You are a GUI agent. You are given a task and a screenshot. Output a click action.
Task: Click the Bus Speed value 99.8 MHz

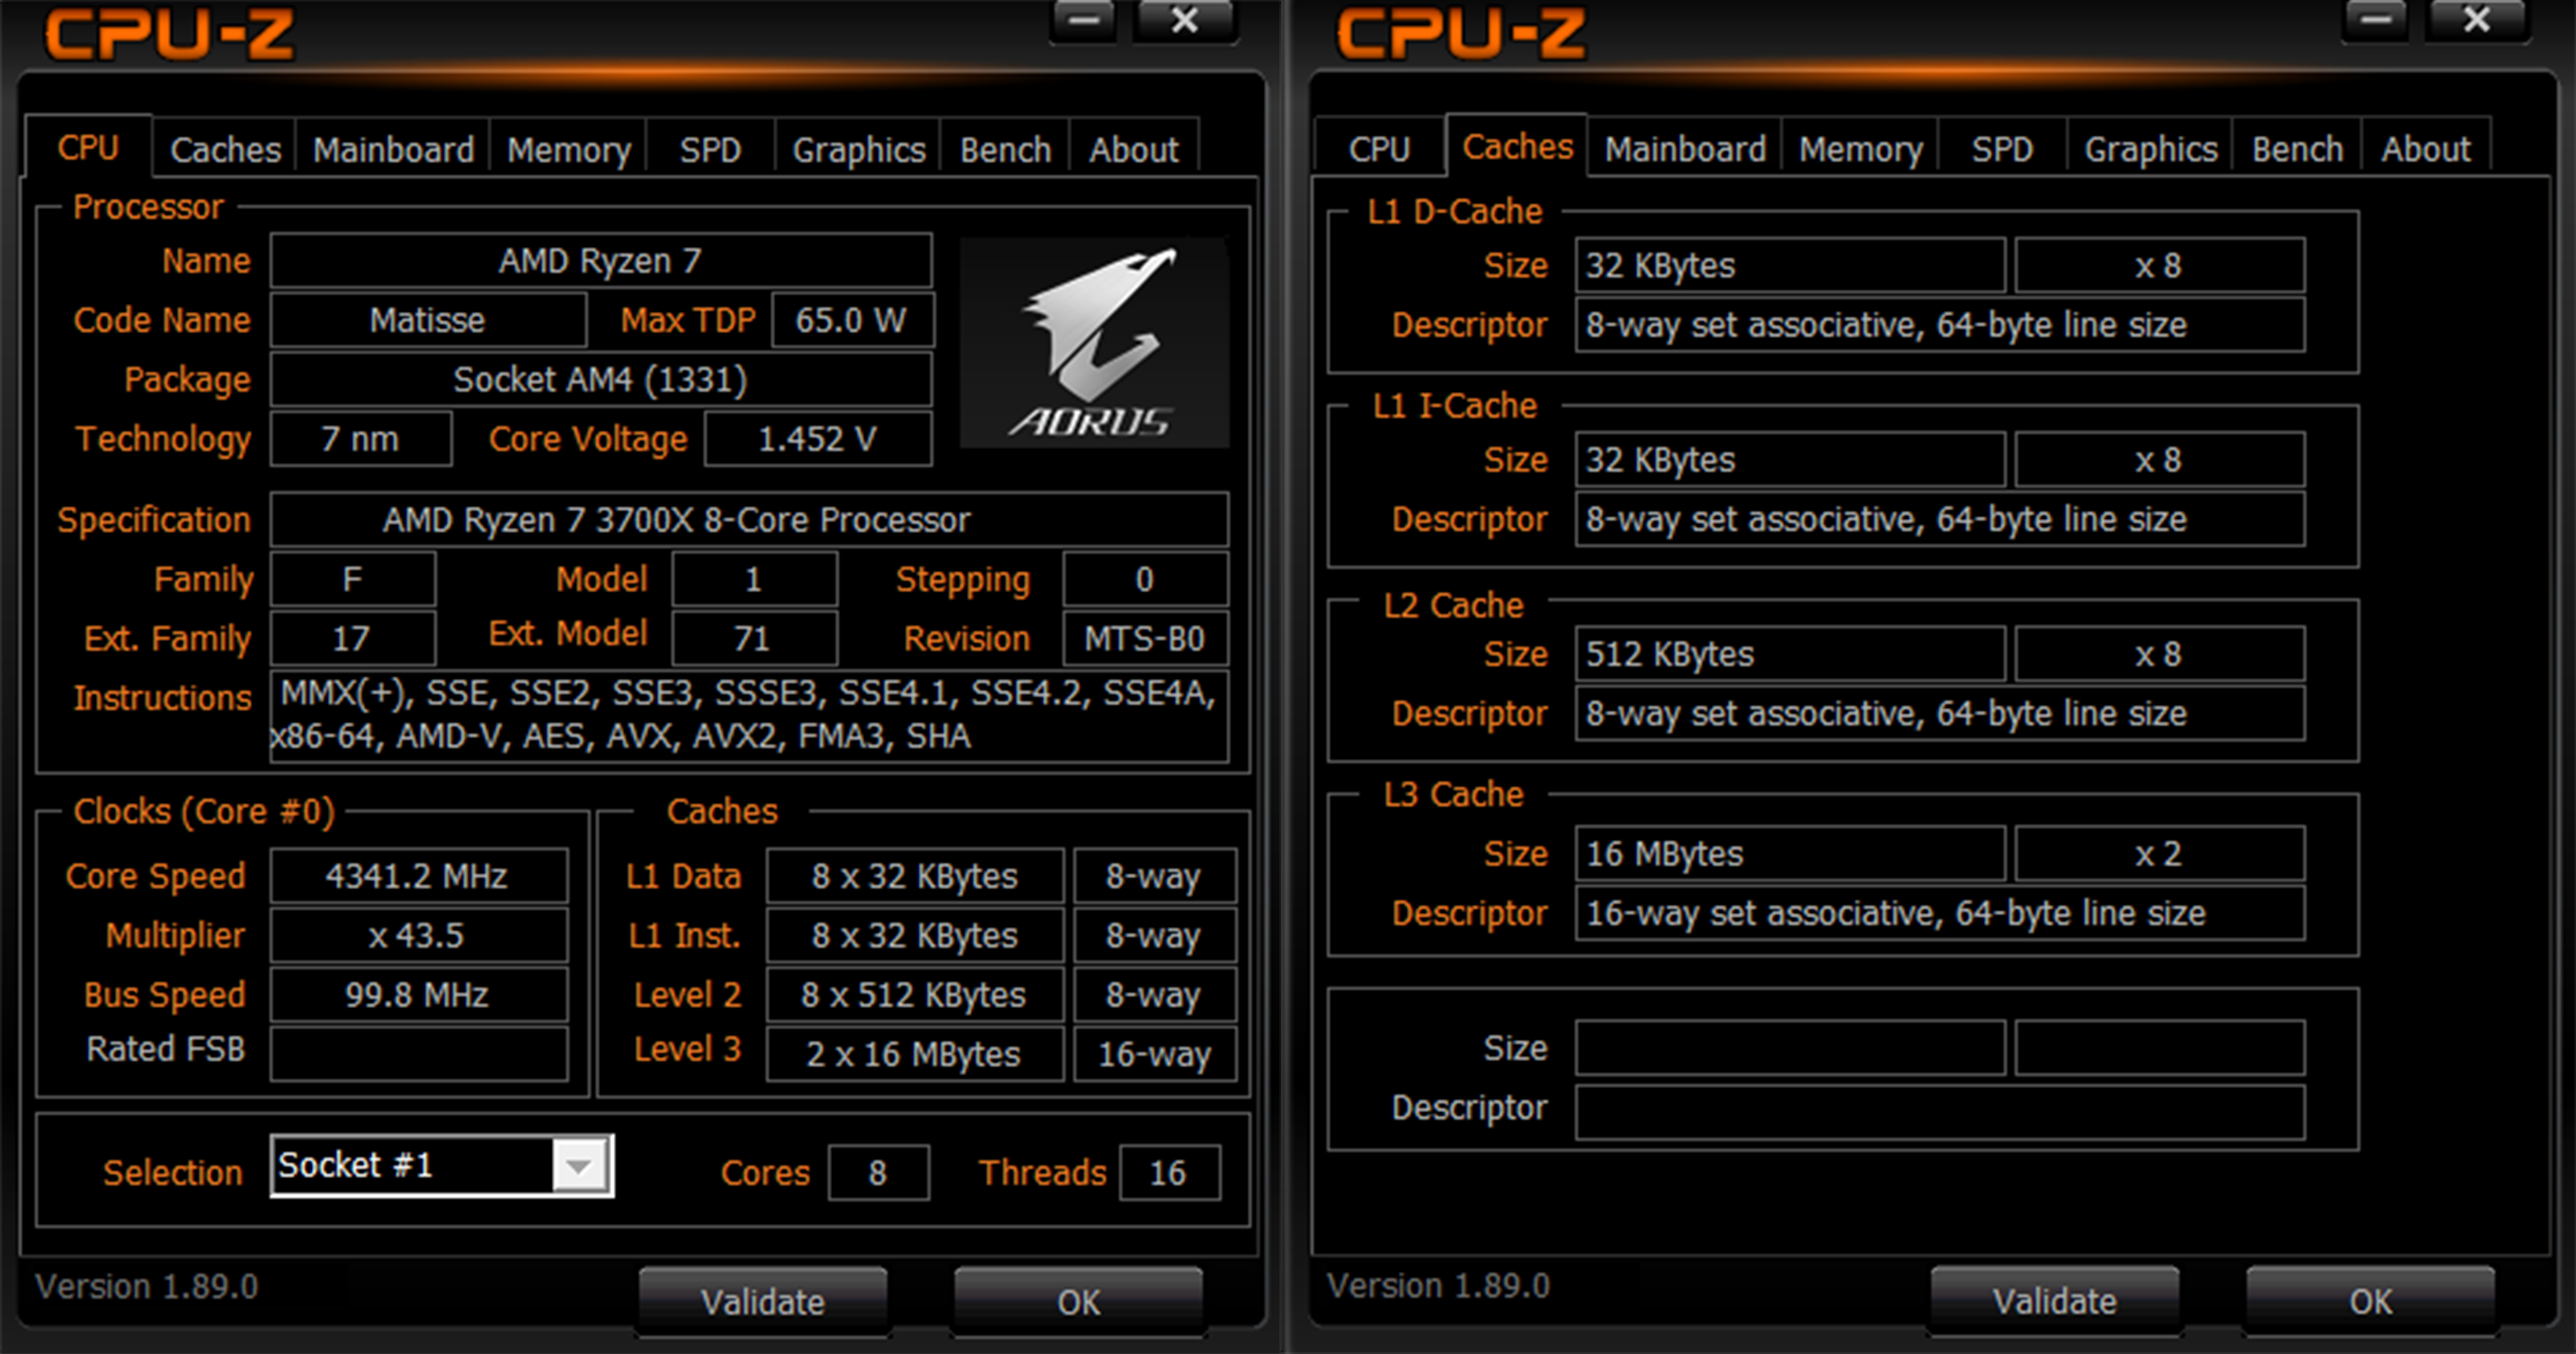[419, 995]
